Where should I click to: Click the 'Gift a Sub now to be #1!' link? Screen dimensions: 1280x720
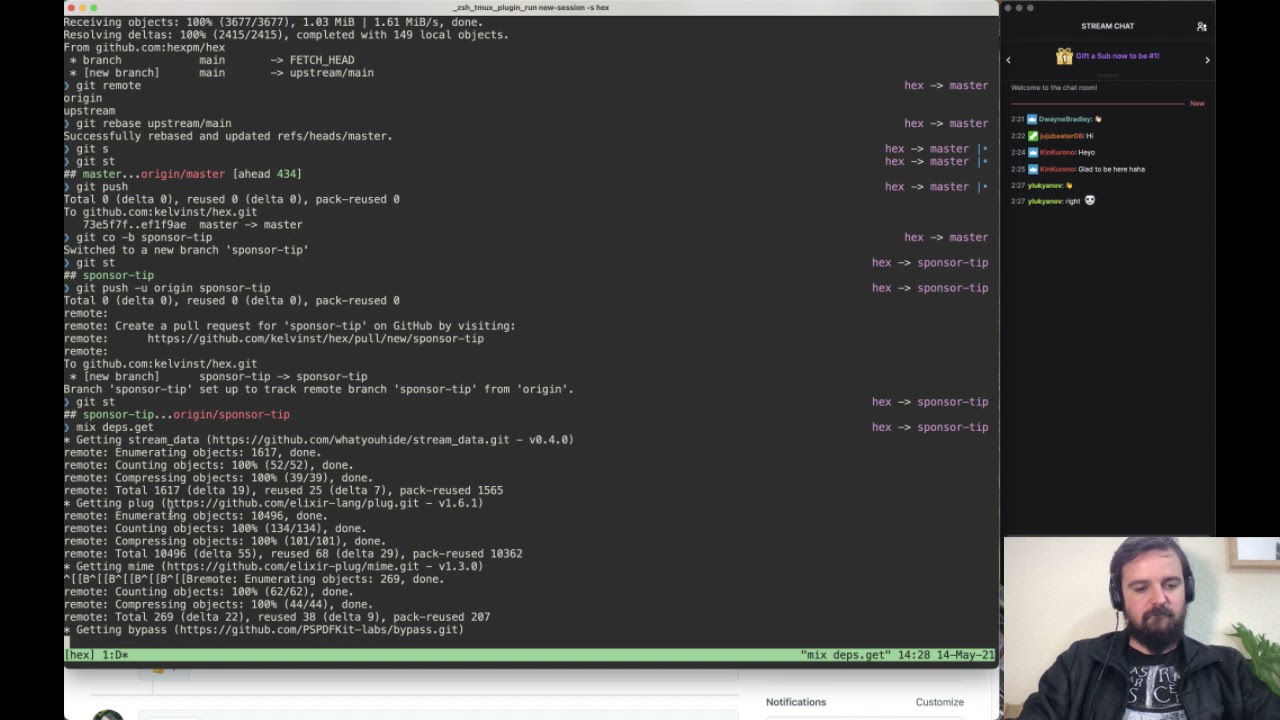click(1118, 56)
